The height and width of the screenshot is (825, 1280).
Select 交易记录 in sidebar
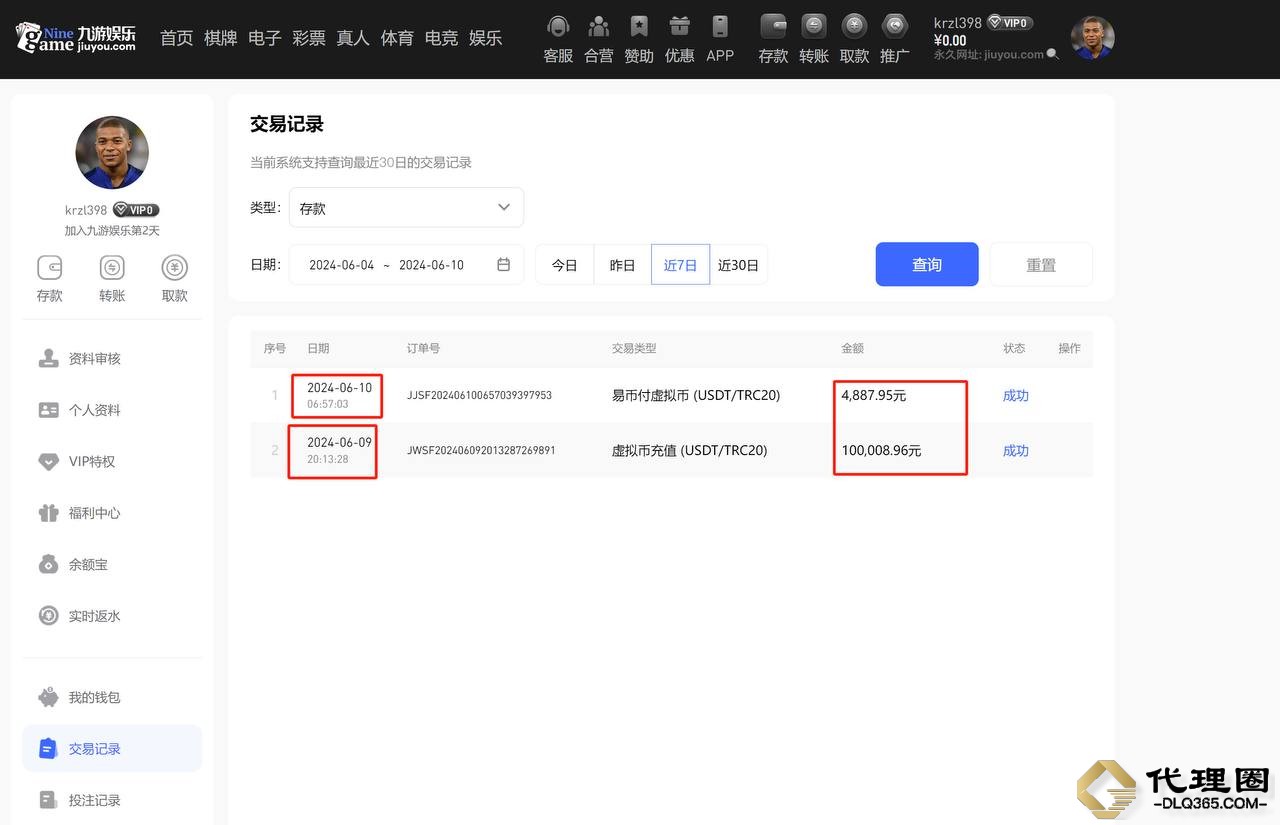(x=112, y=749)
